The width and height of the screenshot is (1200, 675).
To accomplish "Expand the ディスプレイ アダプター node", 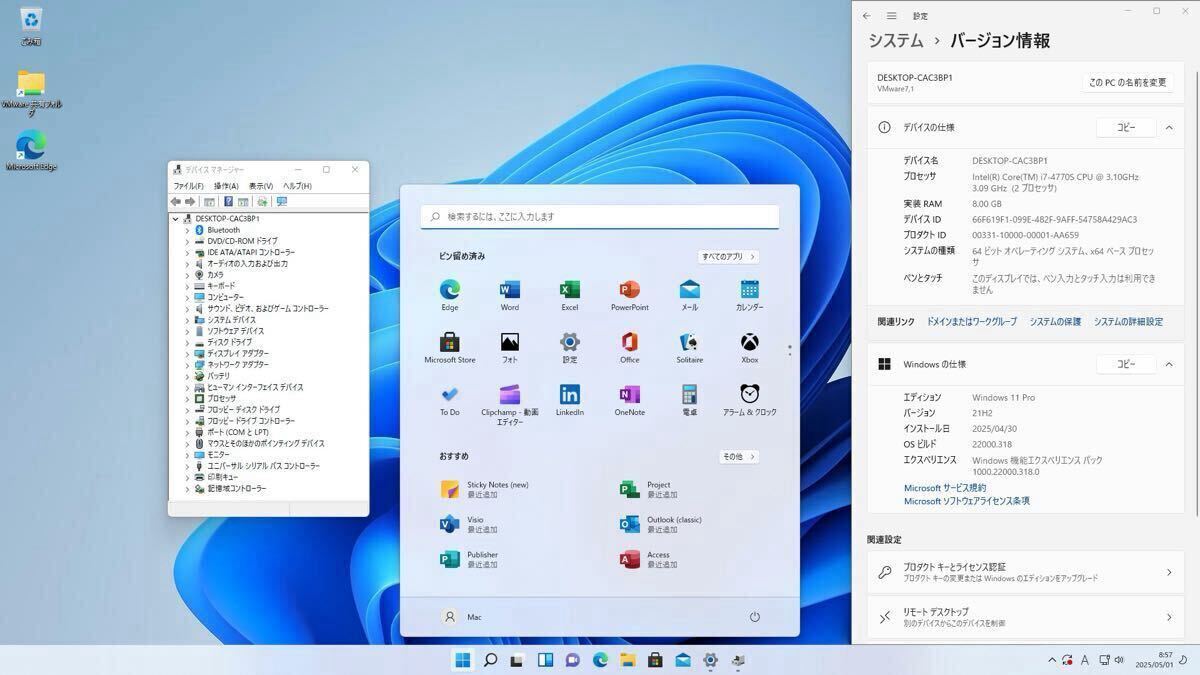I will 187,353.
